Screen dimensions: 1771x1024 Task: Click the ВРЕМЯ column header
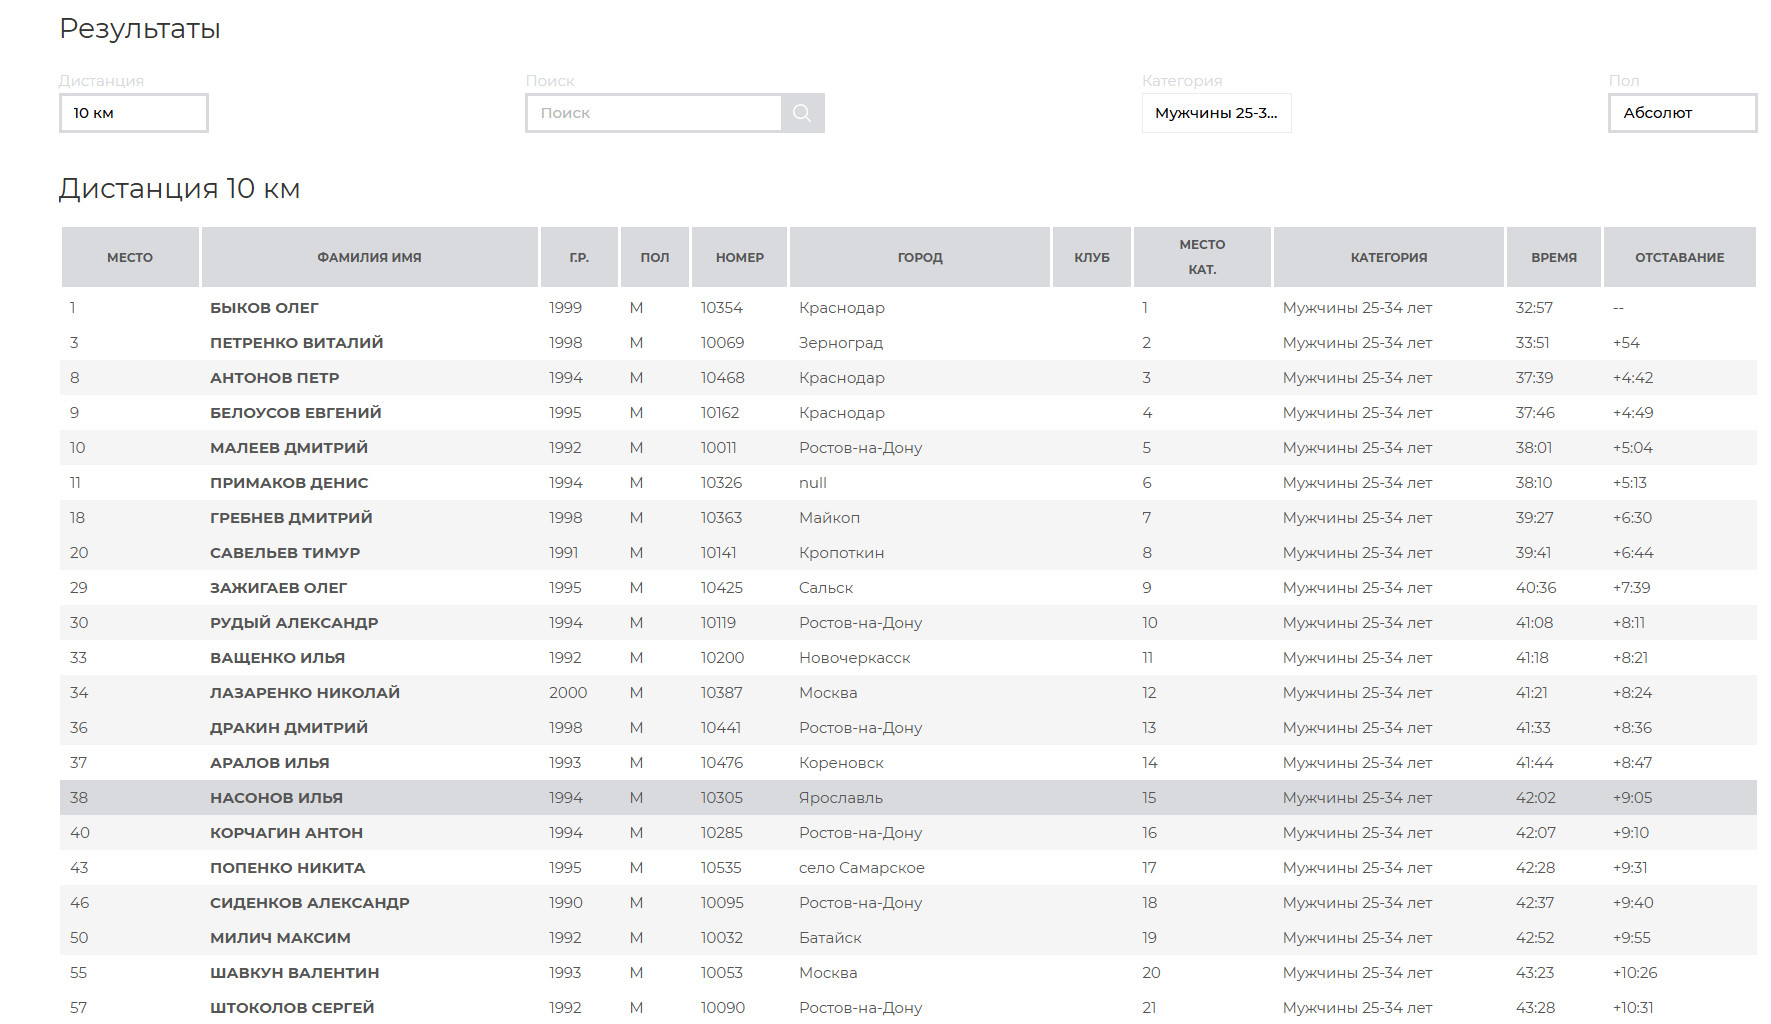(x=1554, y=257)
